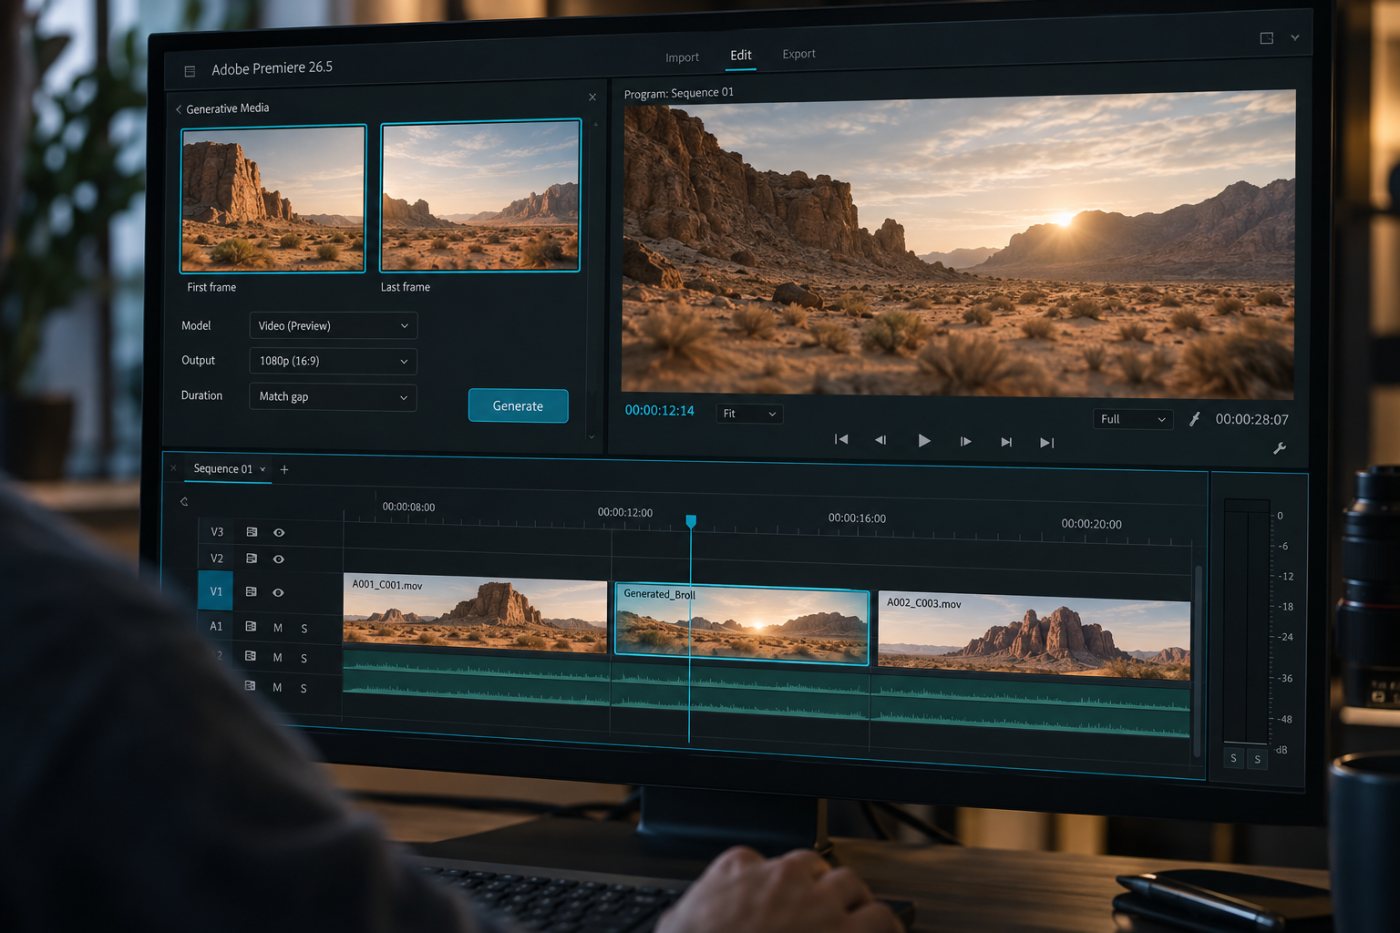Screen dimensions: 1400x933
Task: Click the small icon above the V3 track label
Action: 184,502
